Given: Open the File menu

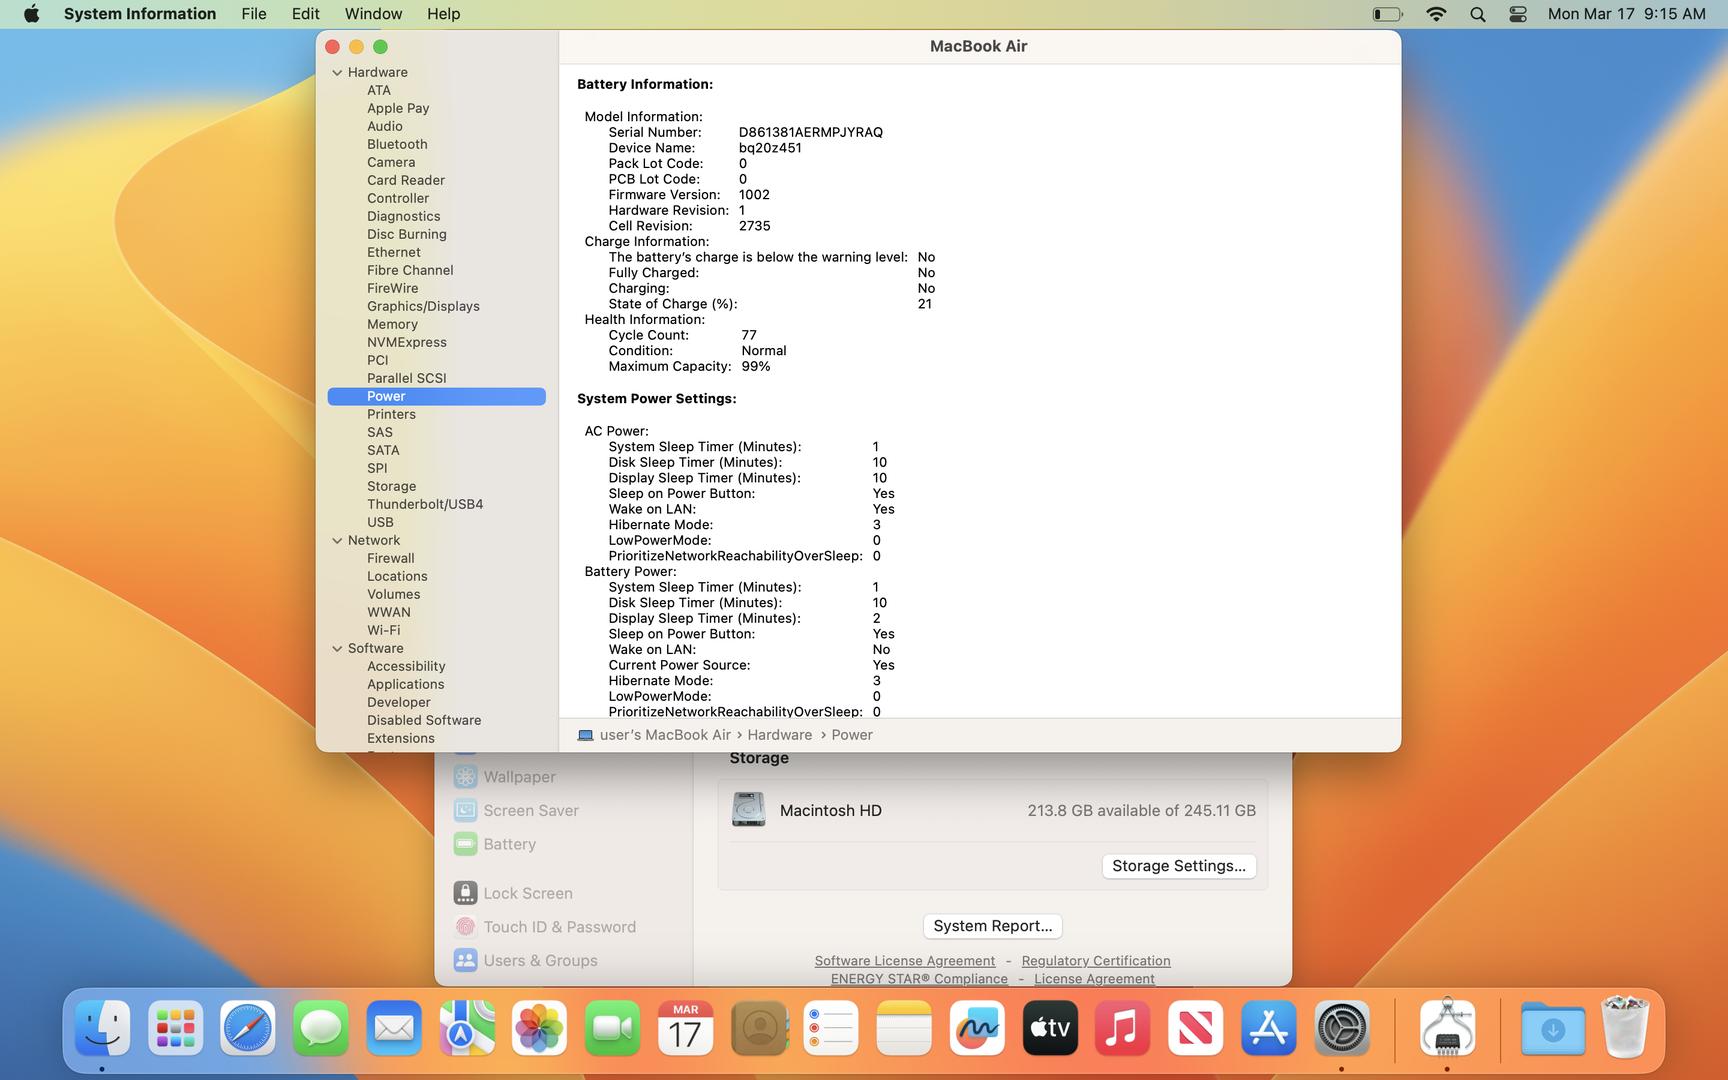Looking at the screenshot, I should [254, 14].
